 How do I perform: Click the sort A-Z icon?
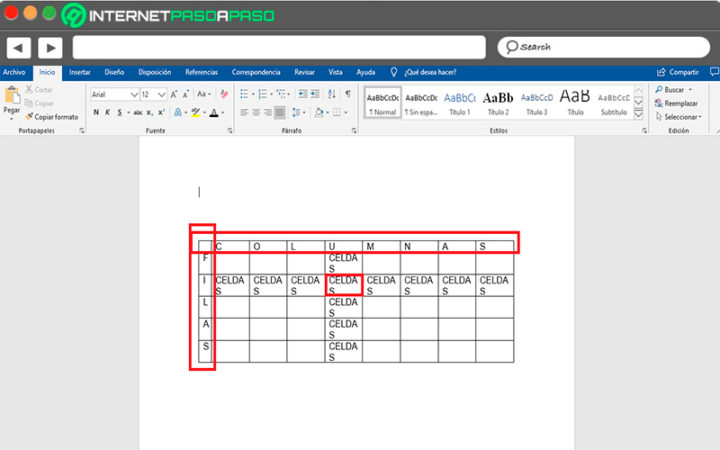click(x=332, y=94)
